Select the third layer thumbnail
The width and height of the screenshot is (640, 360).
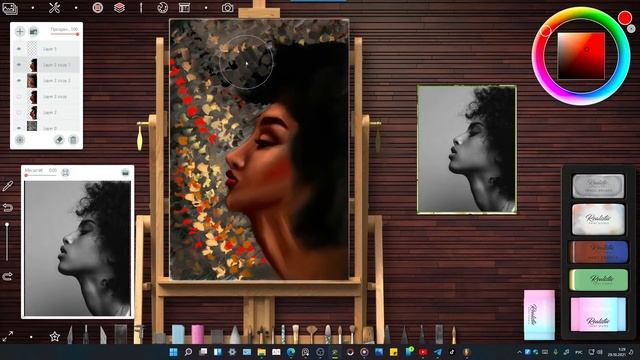tap(32, 81)
